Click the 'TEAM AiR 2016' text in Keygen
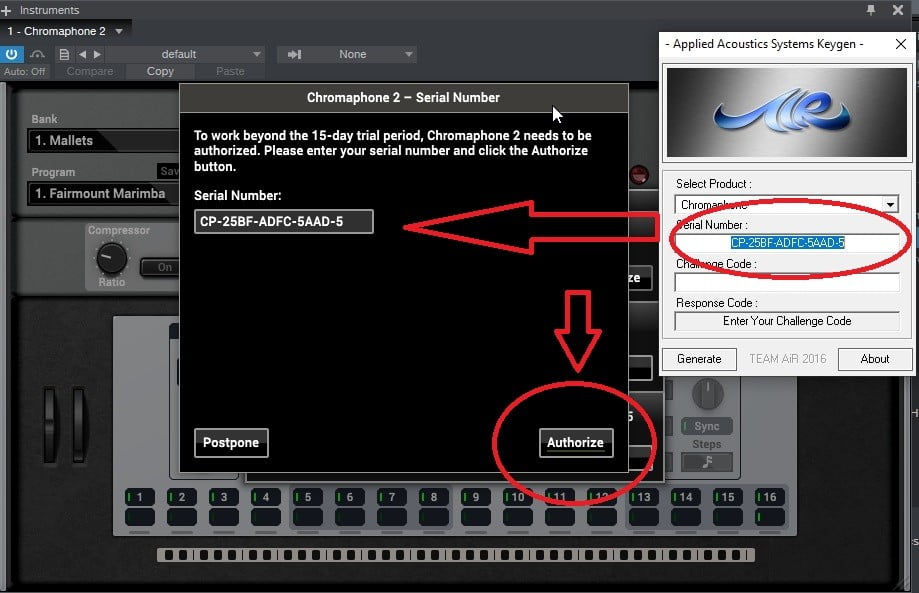The height and width of the screenshot is (593, 919). [x=788, y=359]
